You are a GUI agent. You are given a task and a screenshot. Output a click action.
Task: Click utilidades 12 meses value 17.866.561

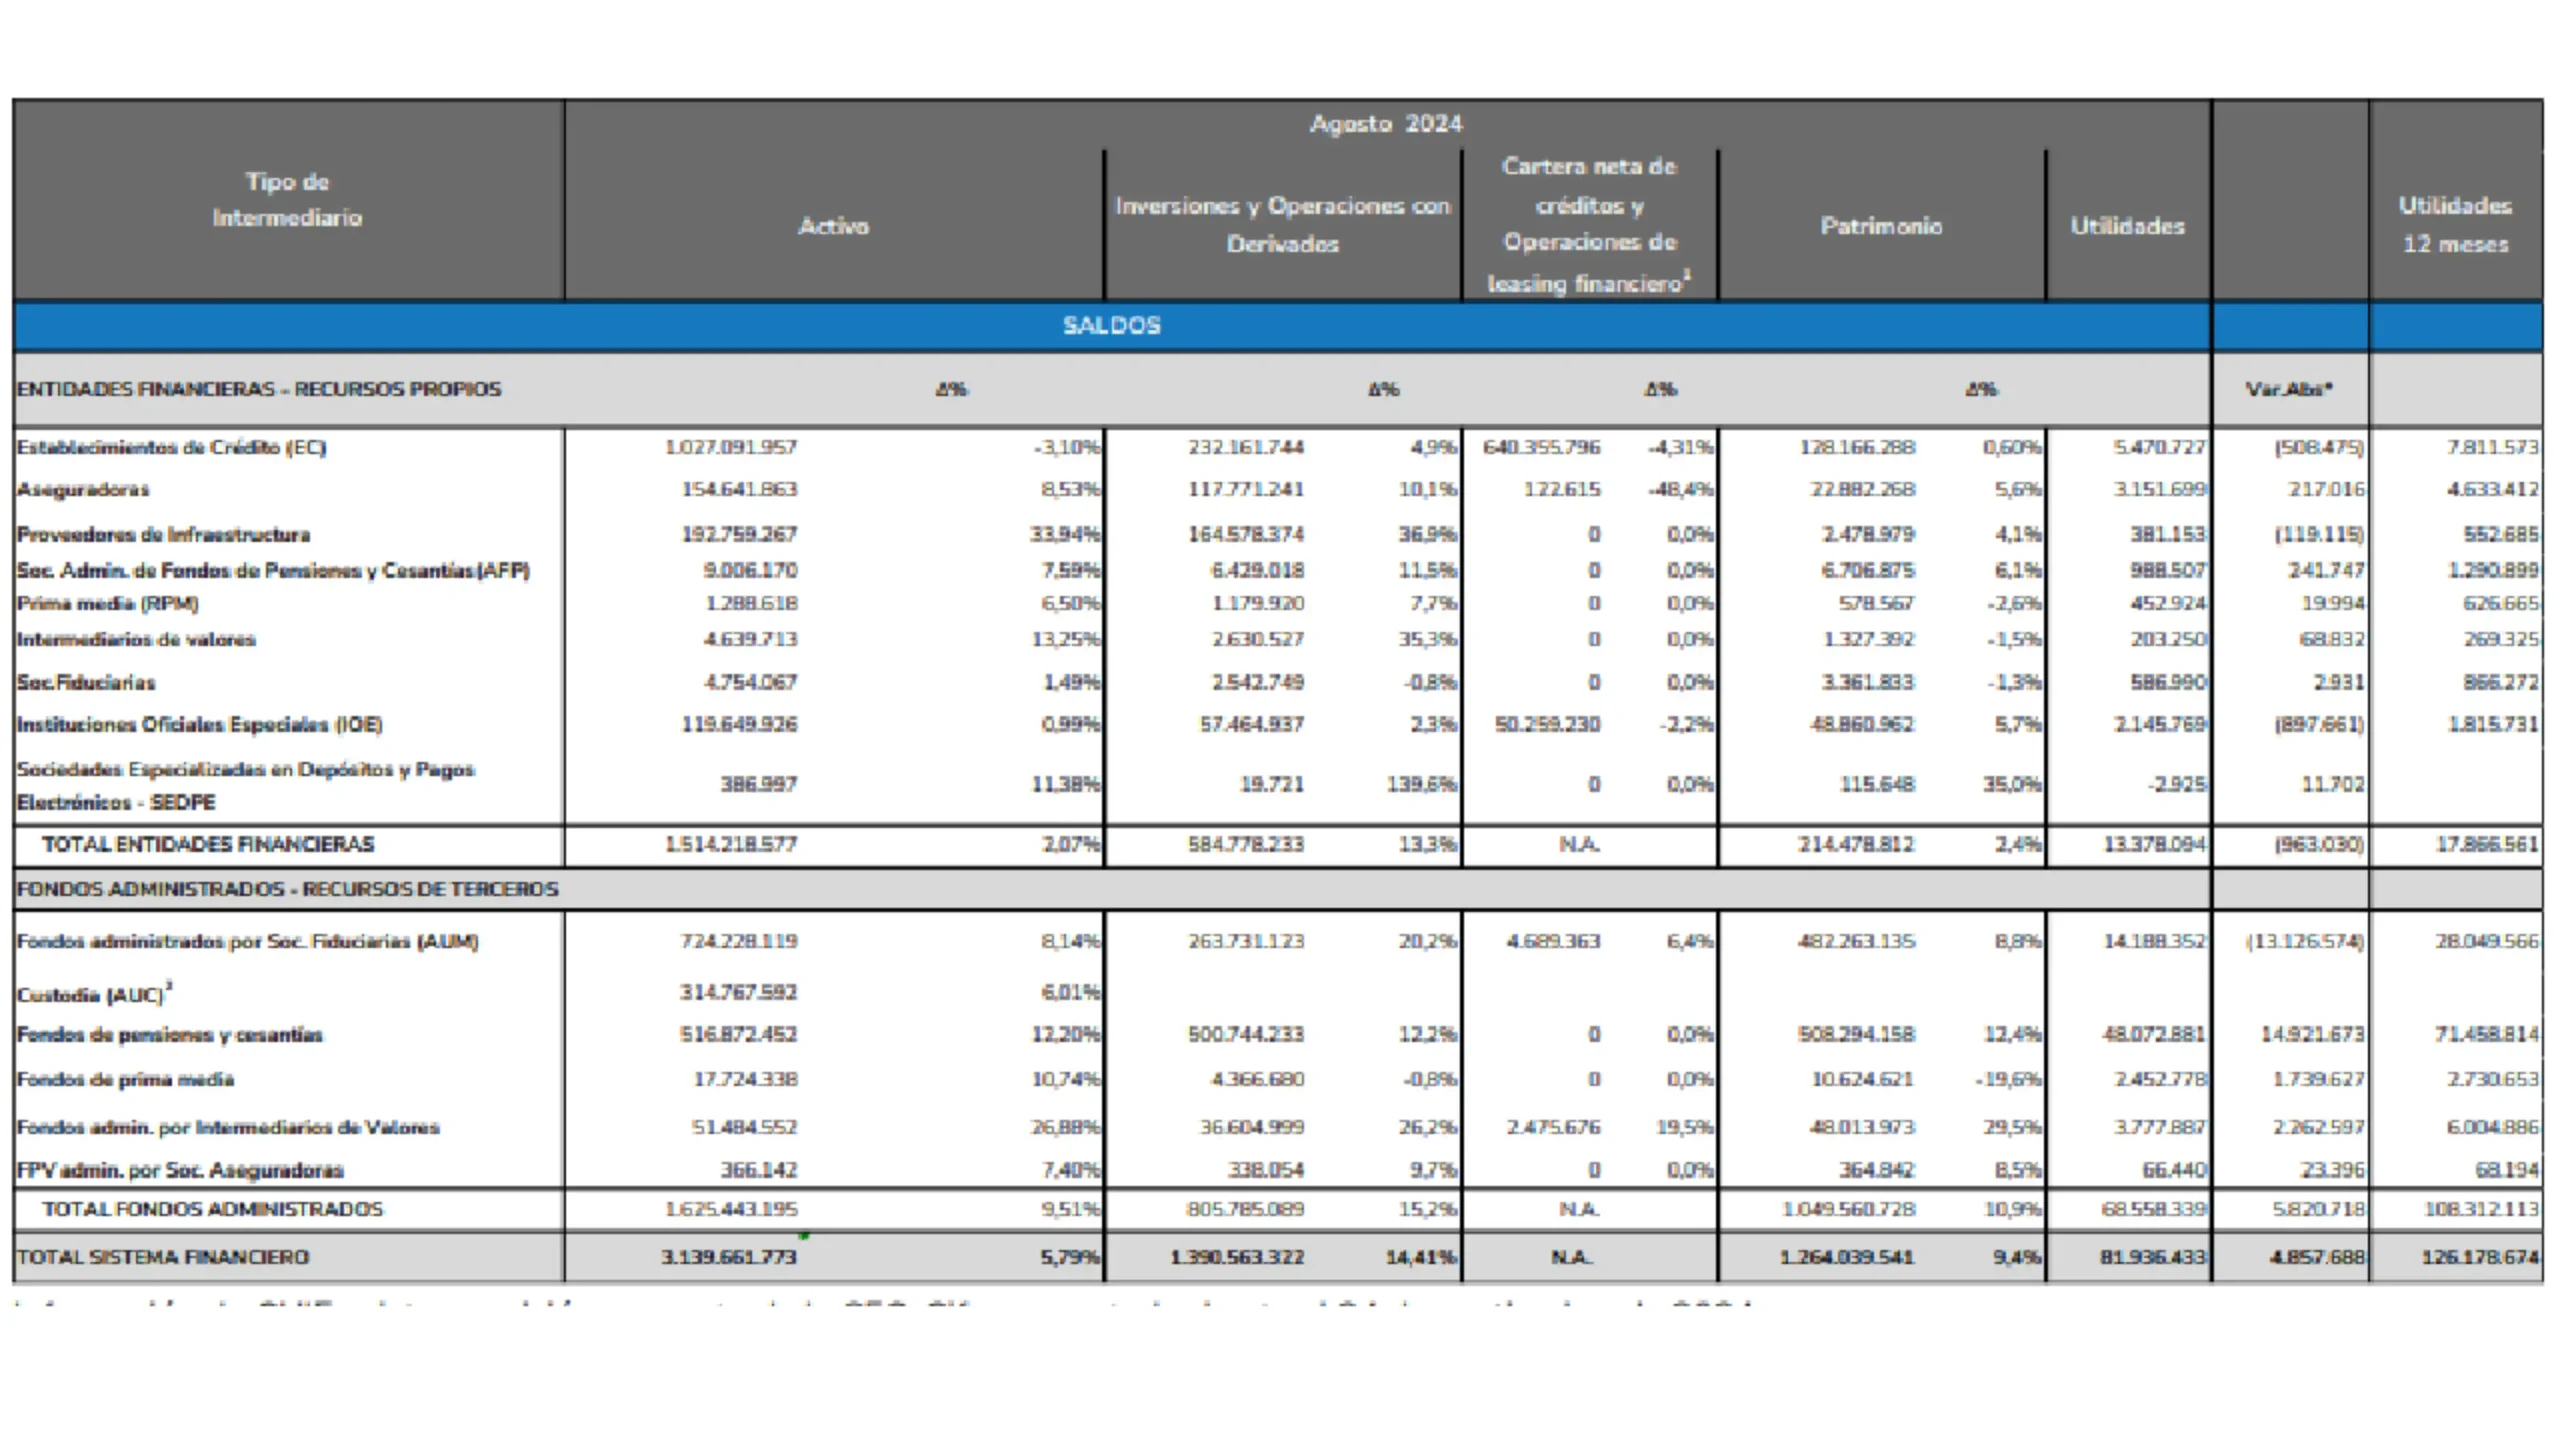[2487, 844]
